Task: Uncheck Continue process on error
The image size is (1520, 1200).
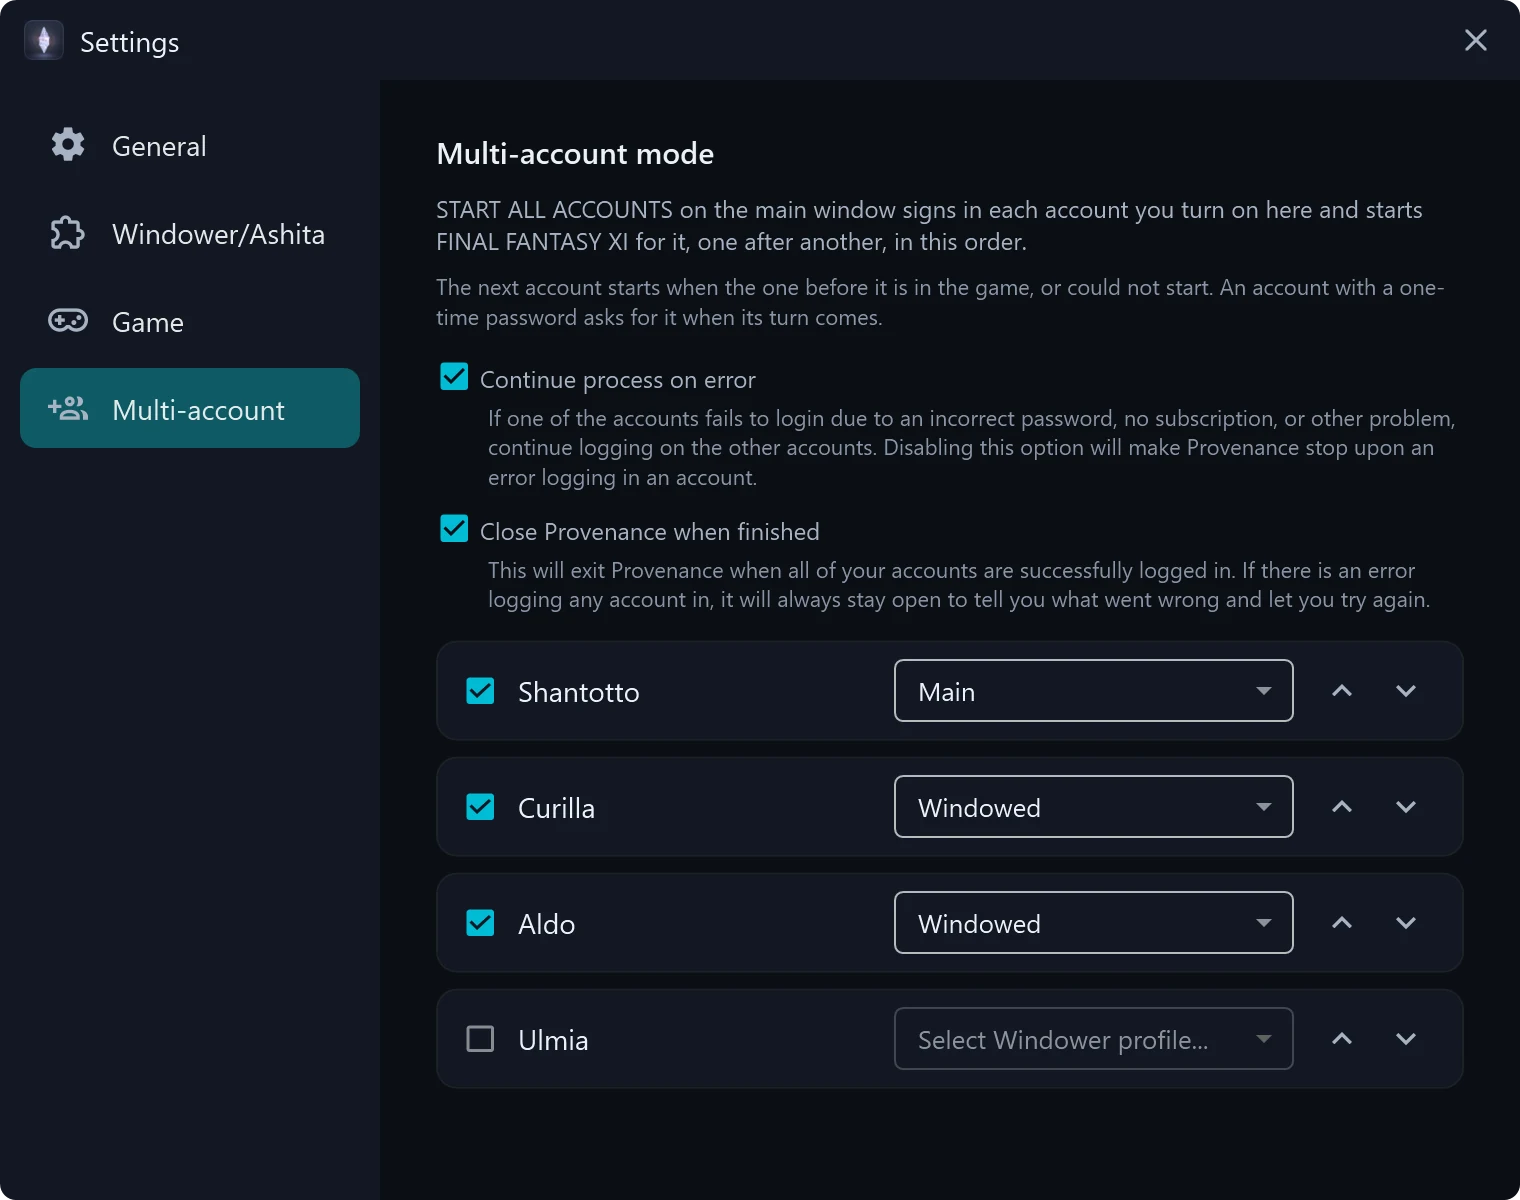Action: click(x=454, y=377)
